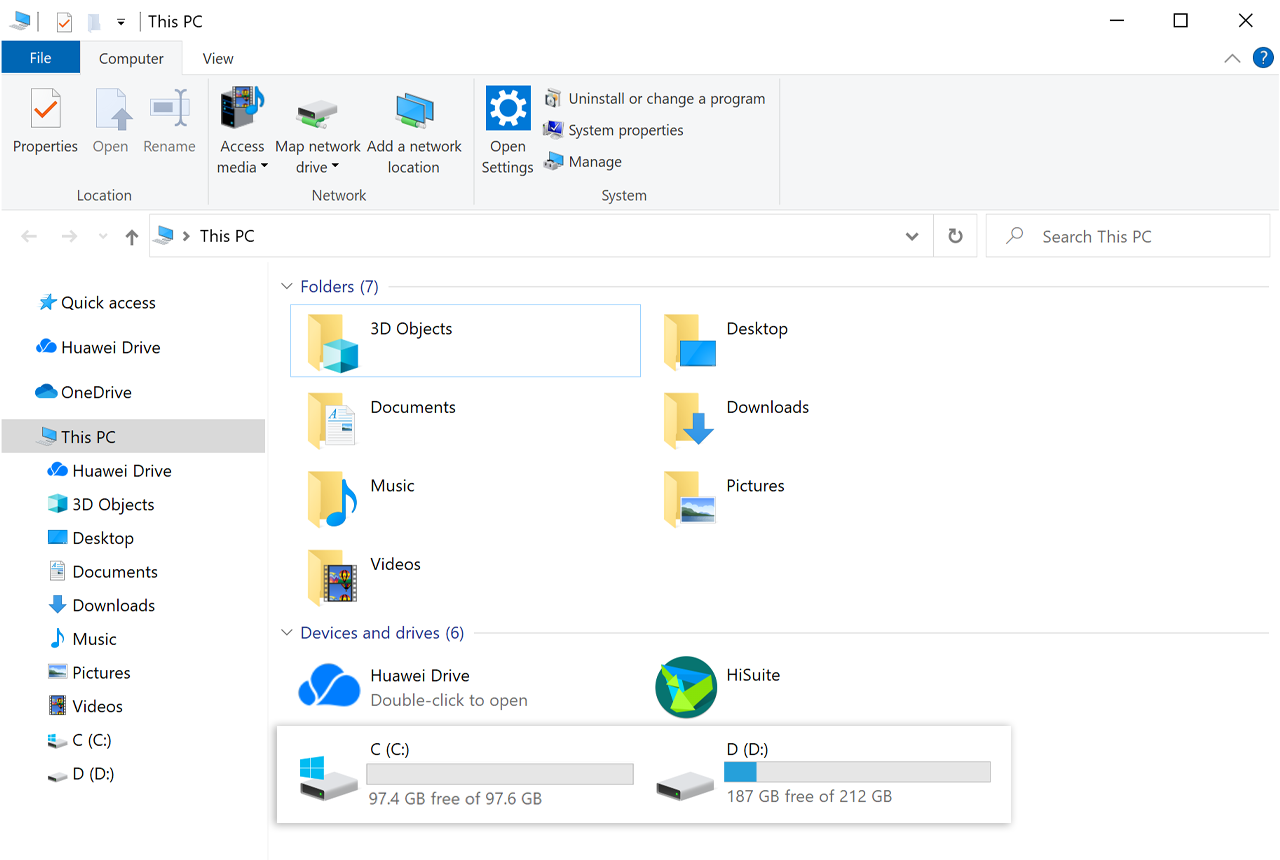
Task: Open the File menu tab
Action: click(40, 58)
